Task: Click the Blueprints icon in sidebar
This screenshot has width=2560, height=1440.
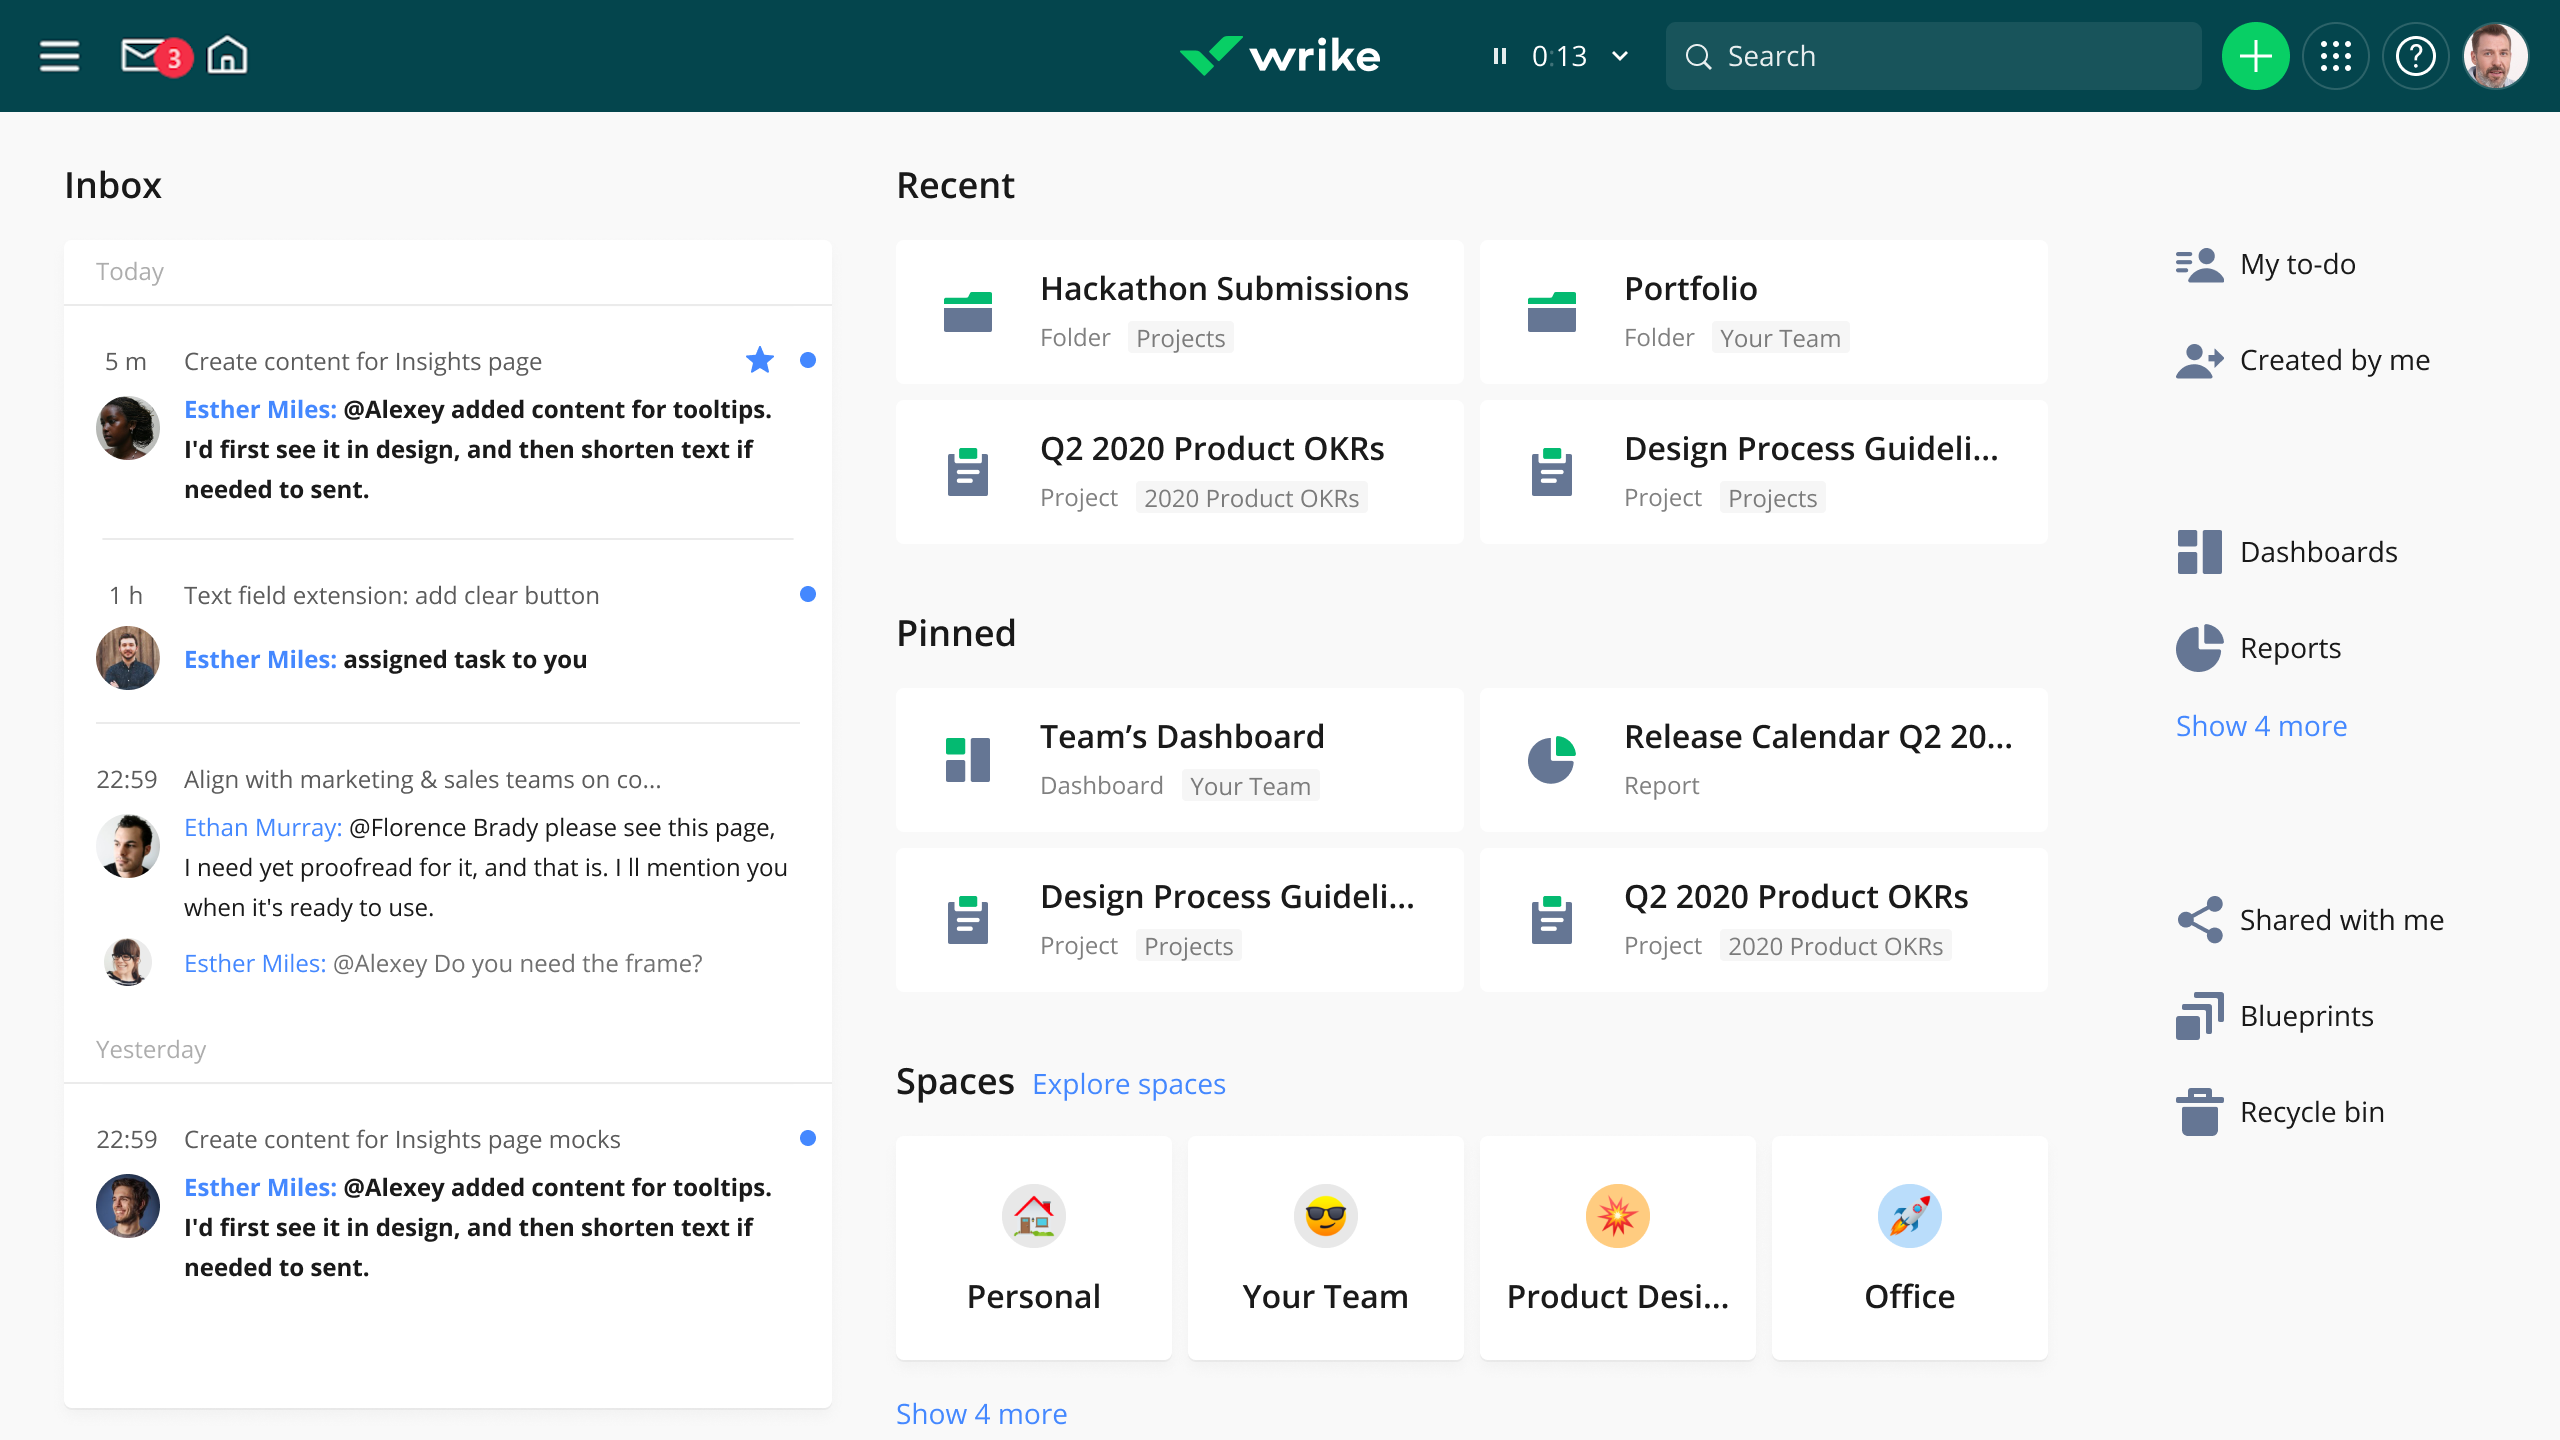Action: click(x=2200, y=1015)
